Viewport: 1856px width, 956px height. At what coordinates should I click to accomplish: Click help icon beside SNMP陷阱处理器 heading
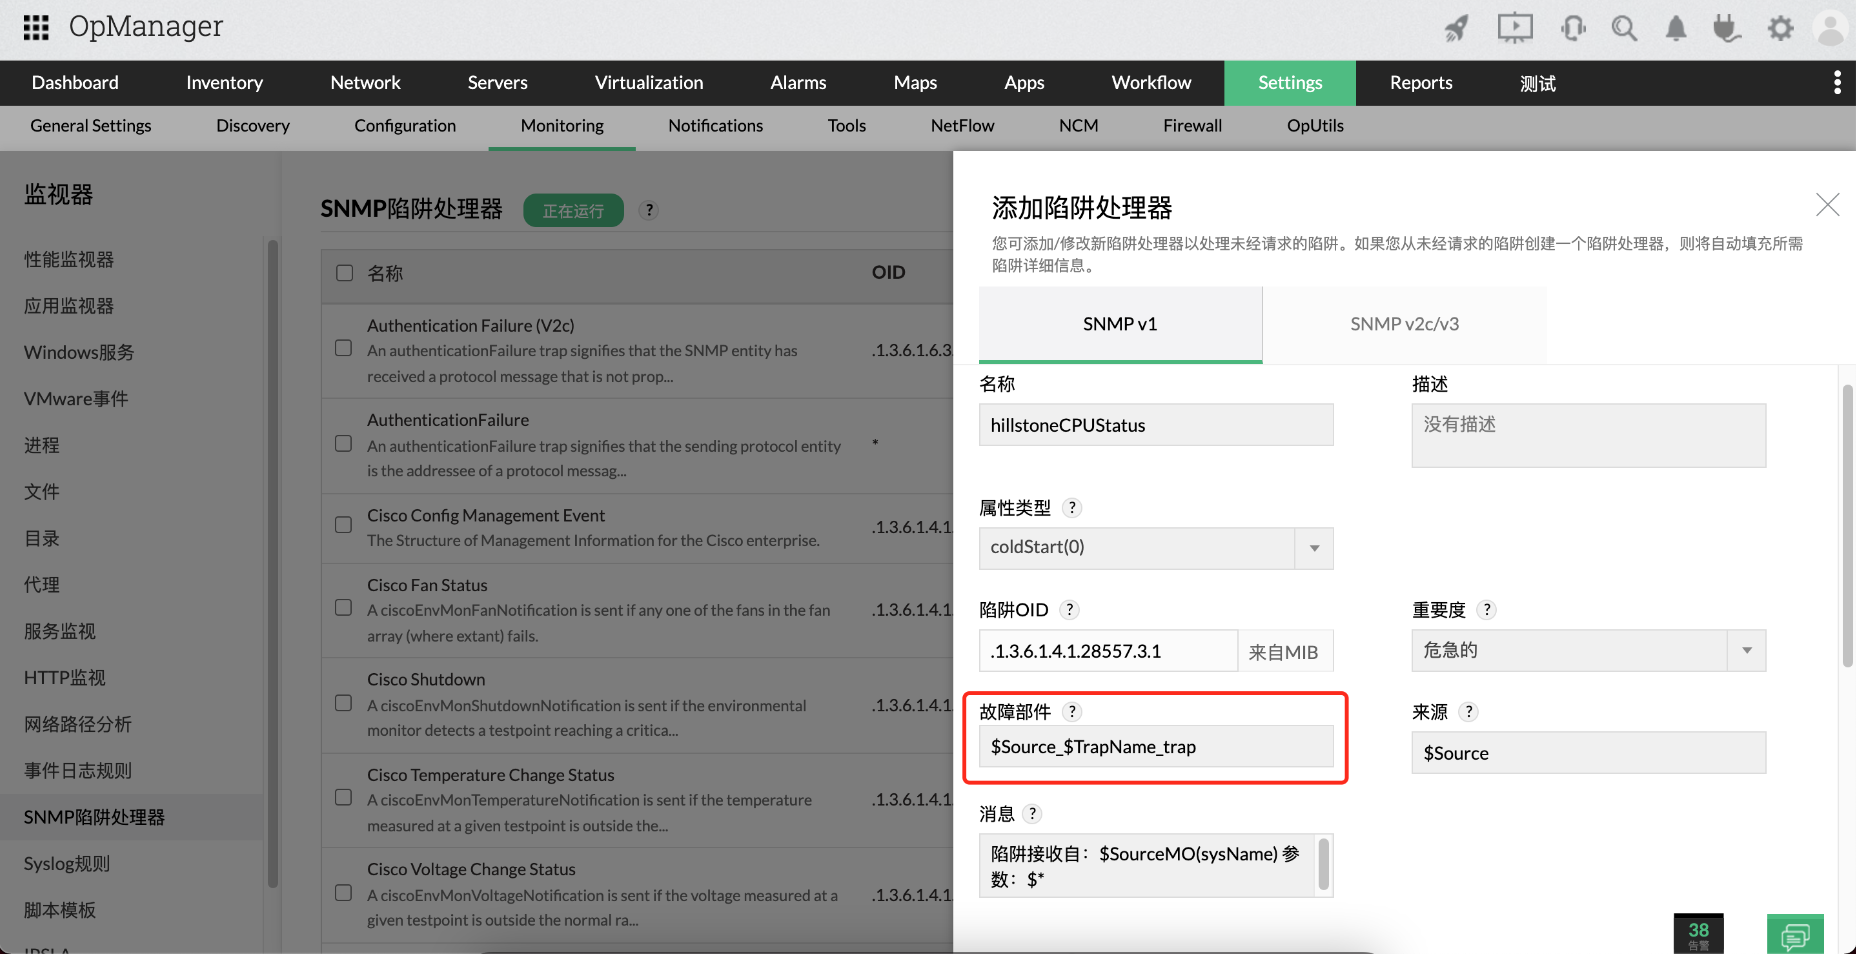point(650,210)
